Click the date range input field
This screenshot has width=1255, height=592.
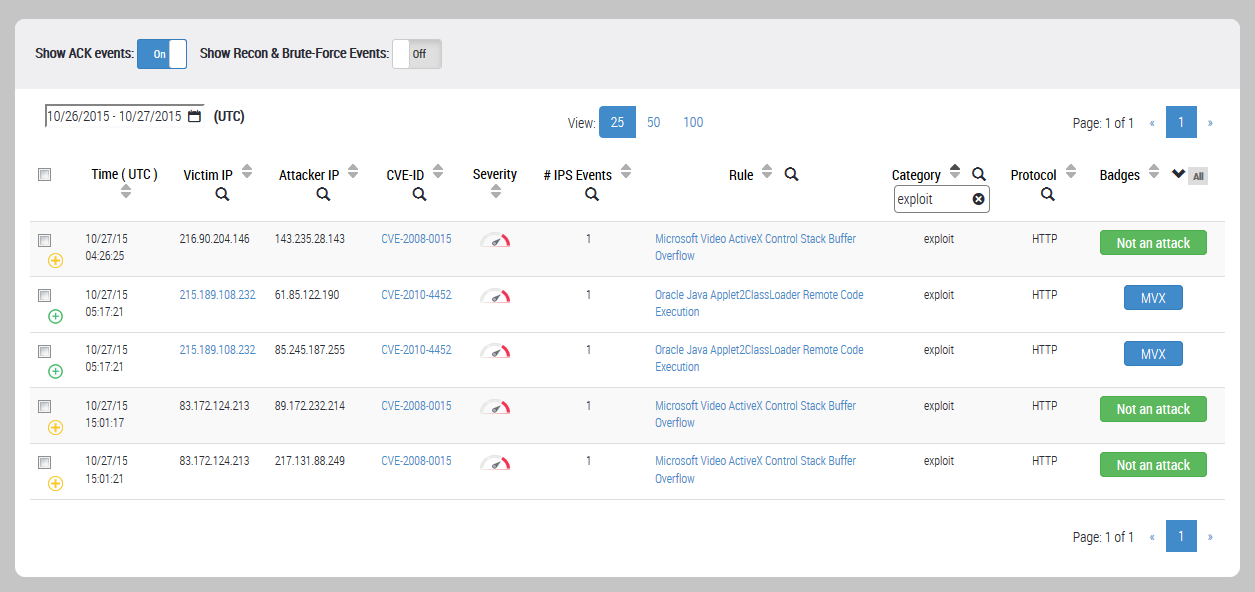(x=124, y=116)
